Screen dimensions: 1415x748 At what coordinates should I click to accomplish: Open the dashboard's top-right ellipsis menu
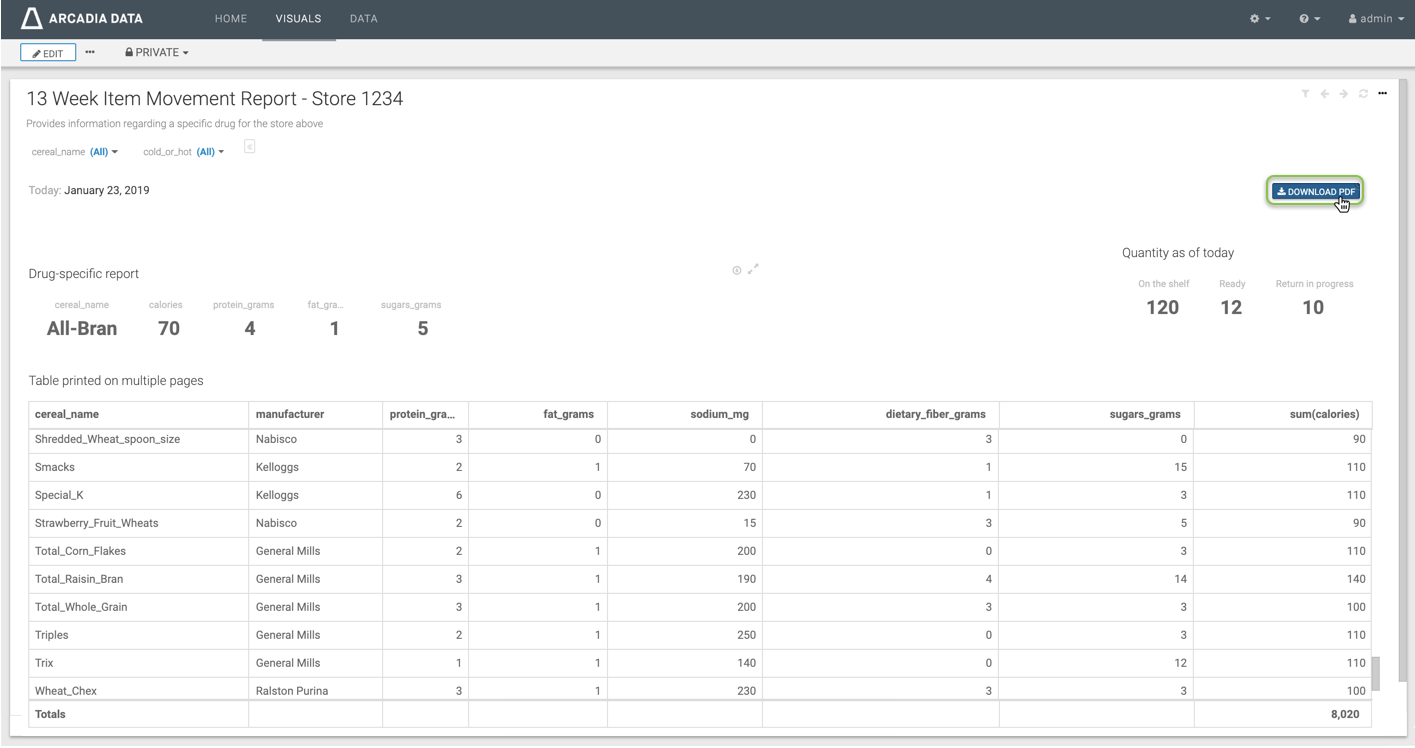[x=1382, y=94]
